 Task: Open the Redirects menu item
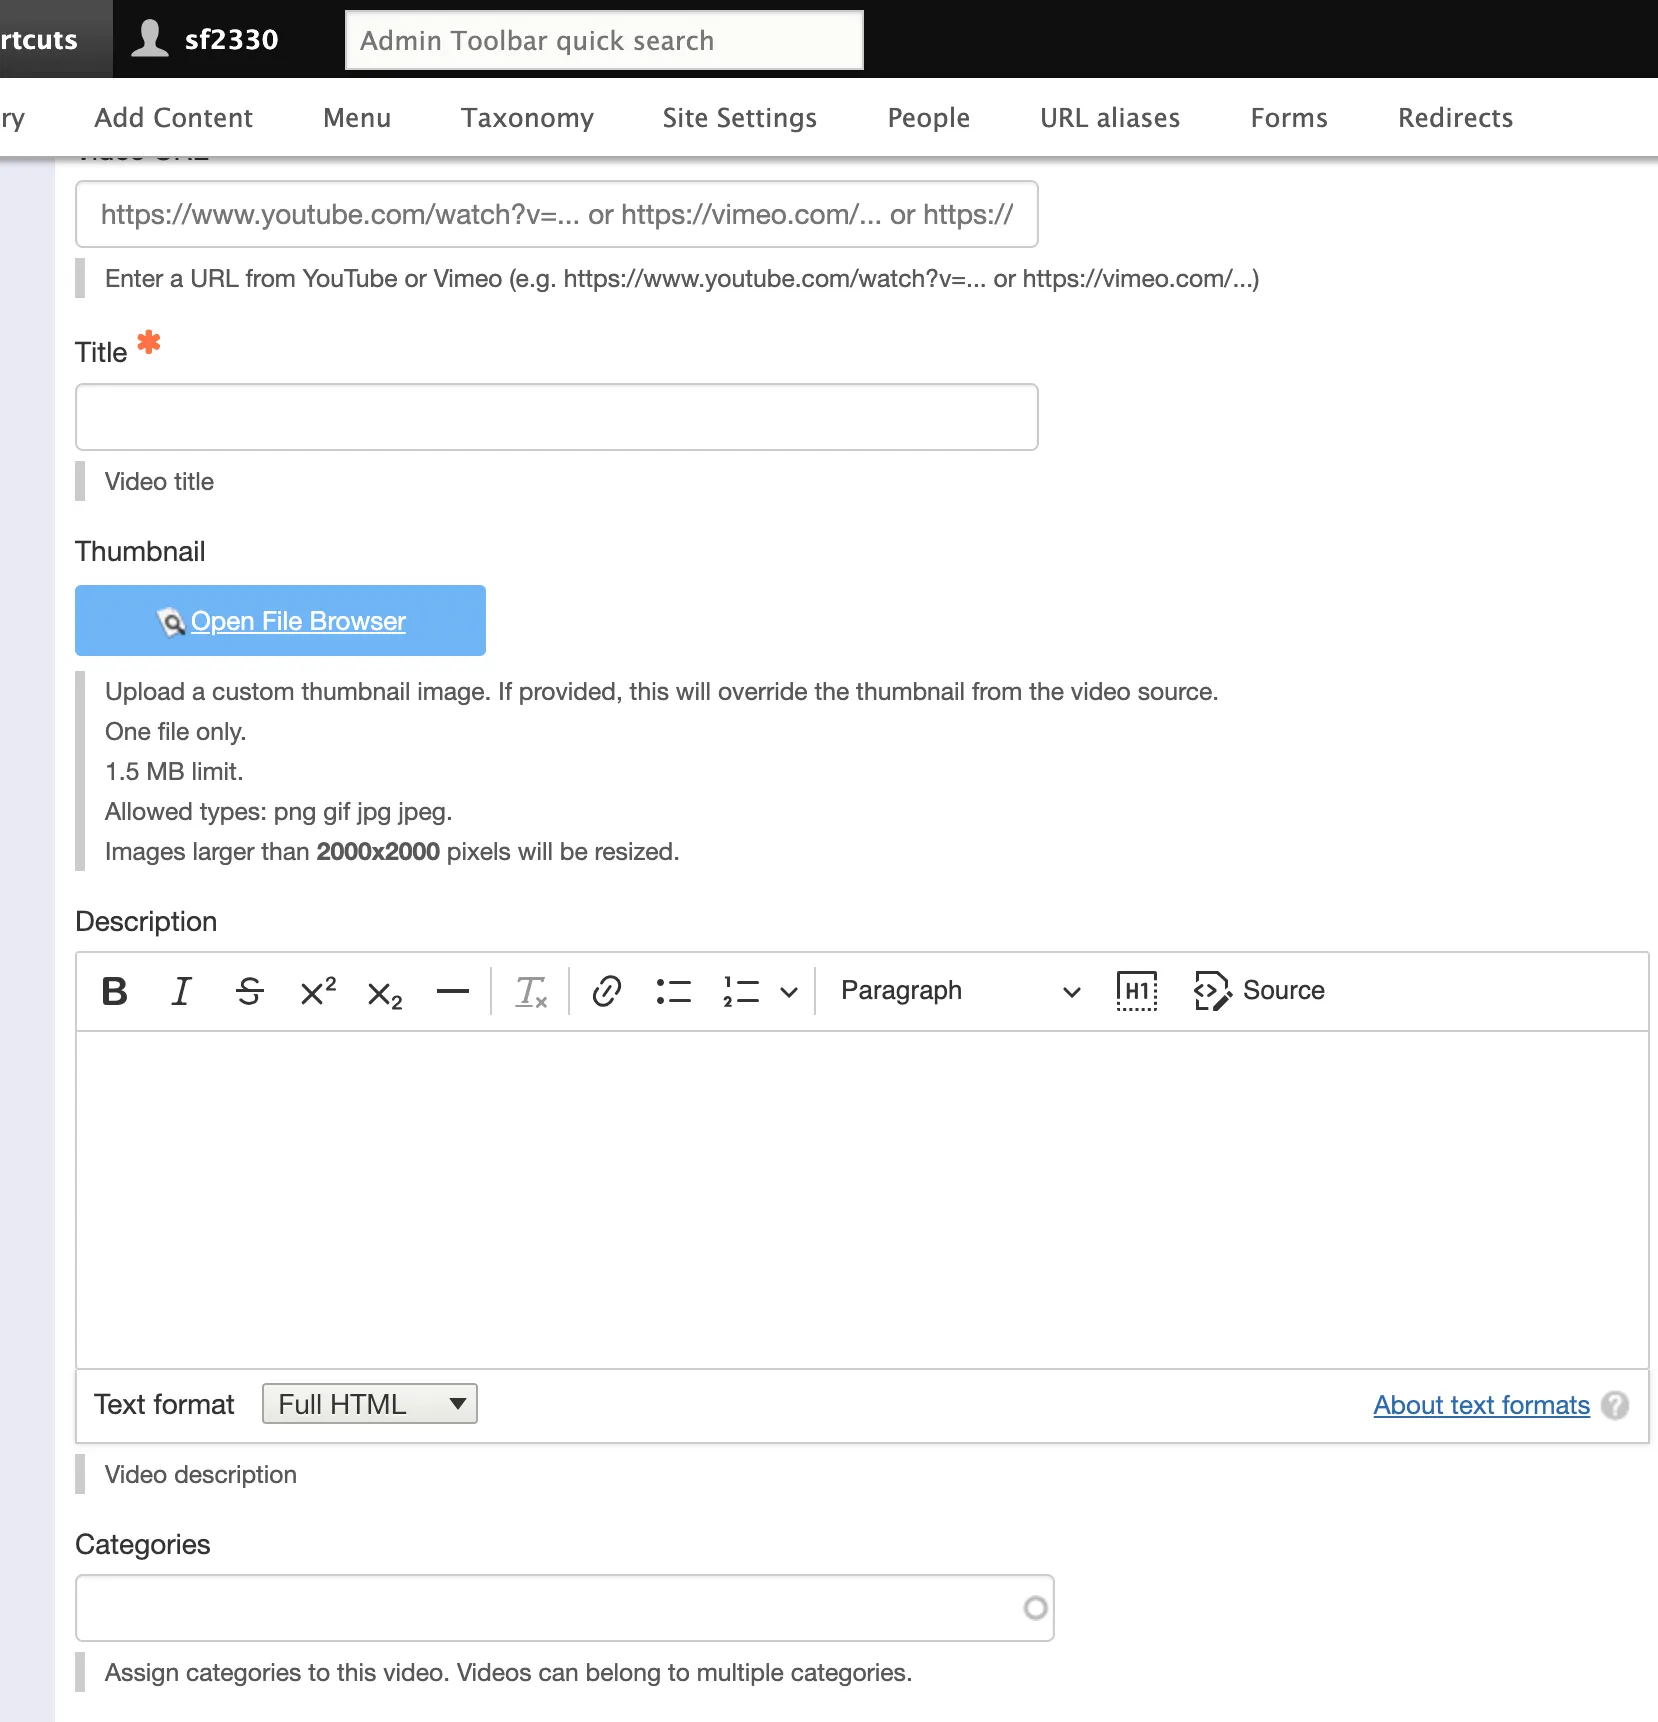pyautogui.click(x=1455, y=118)
